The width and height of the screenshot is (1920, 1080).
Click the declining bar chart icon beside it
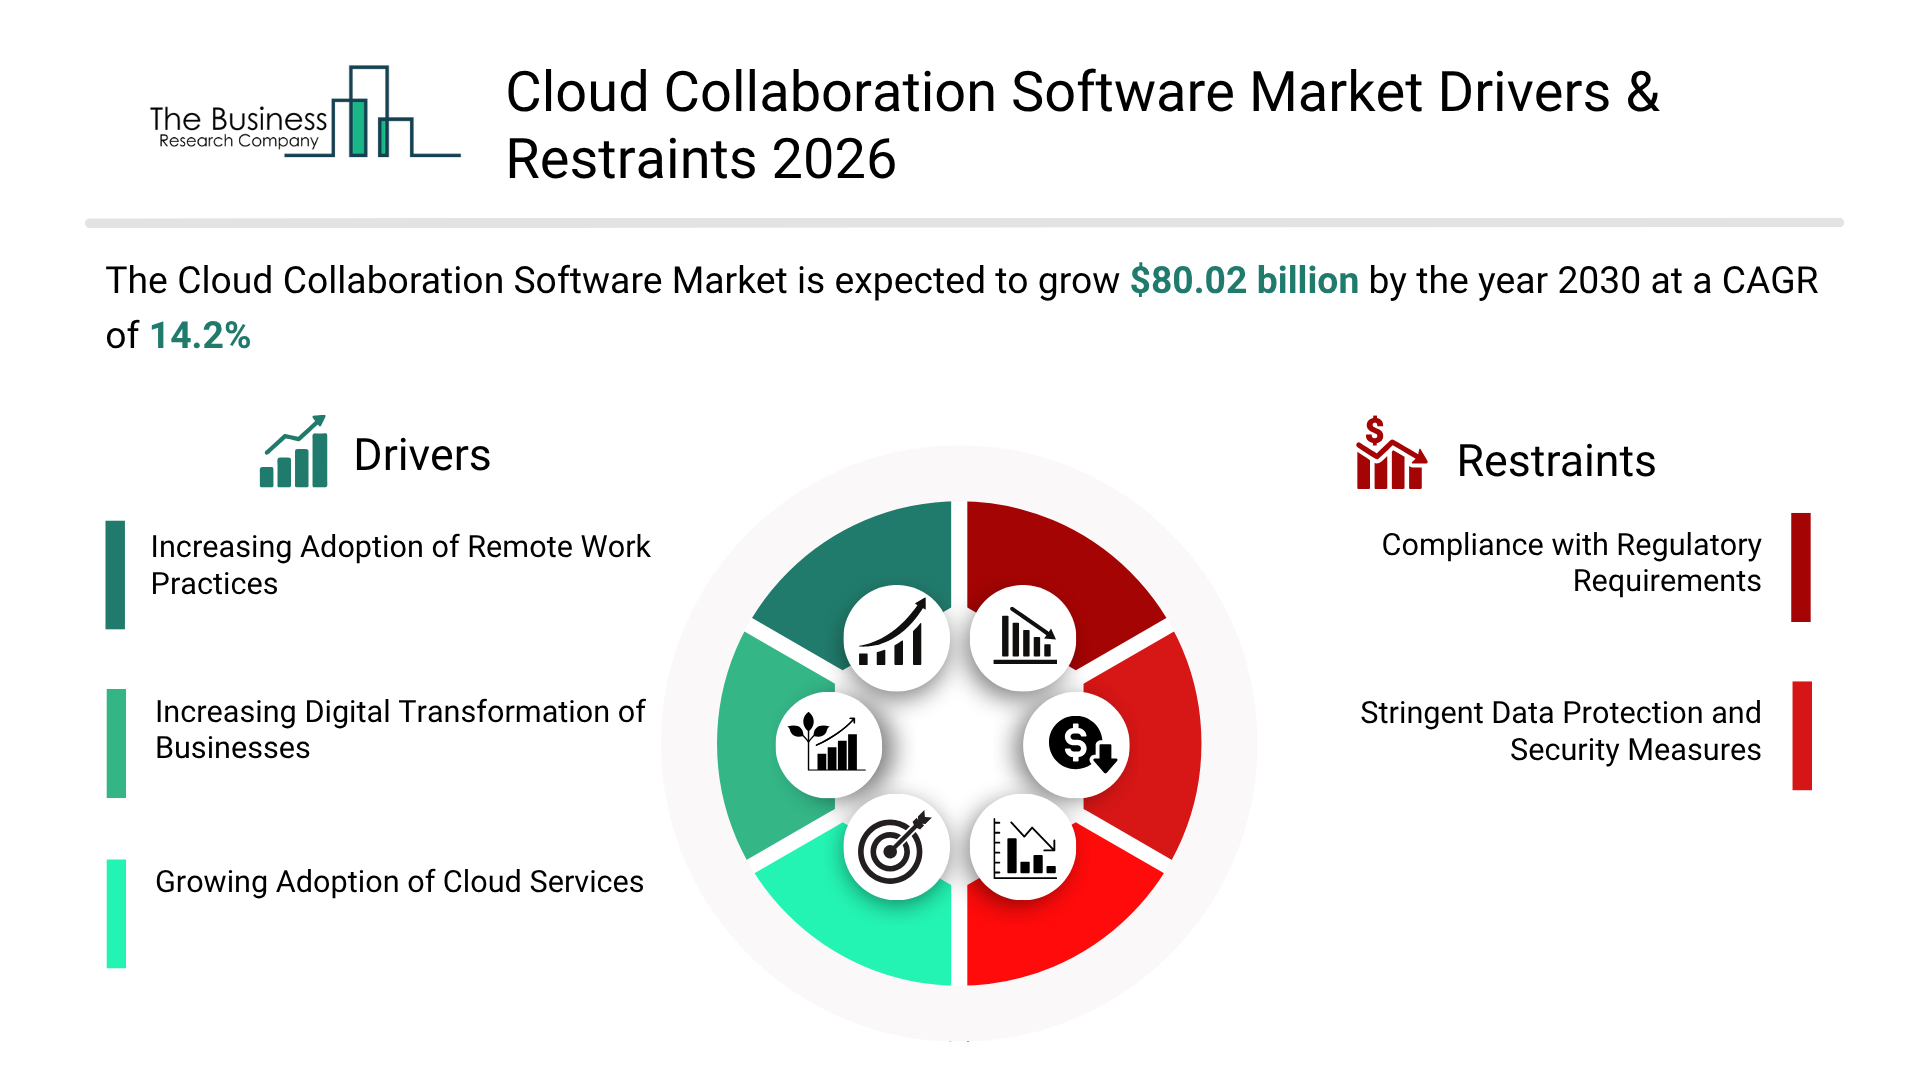[x=1023, y=637]
